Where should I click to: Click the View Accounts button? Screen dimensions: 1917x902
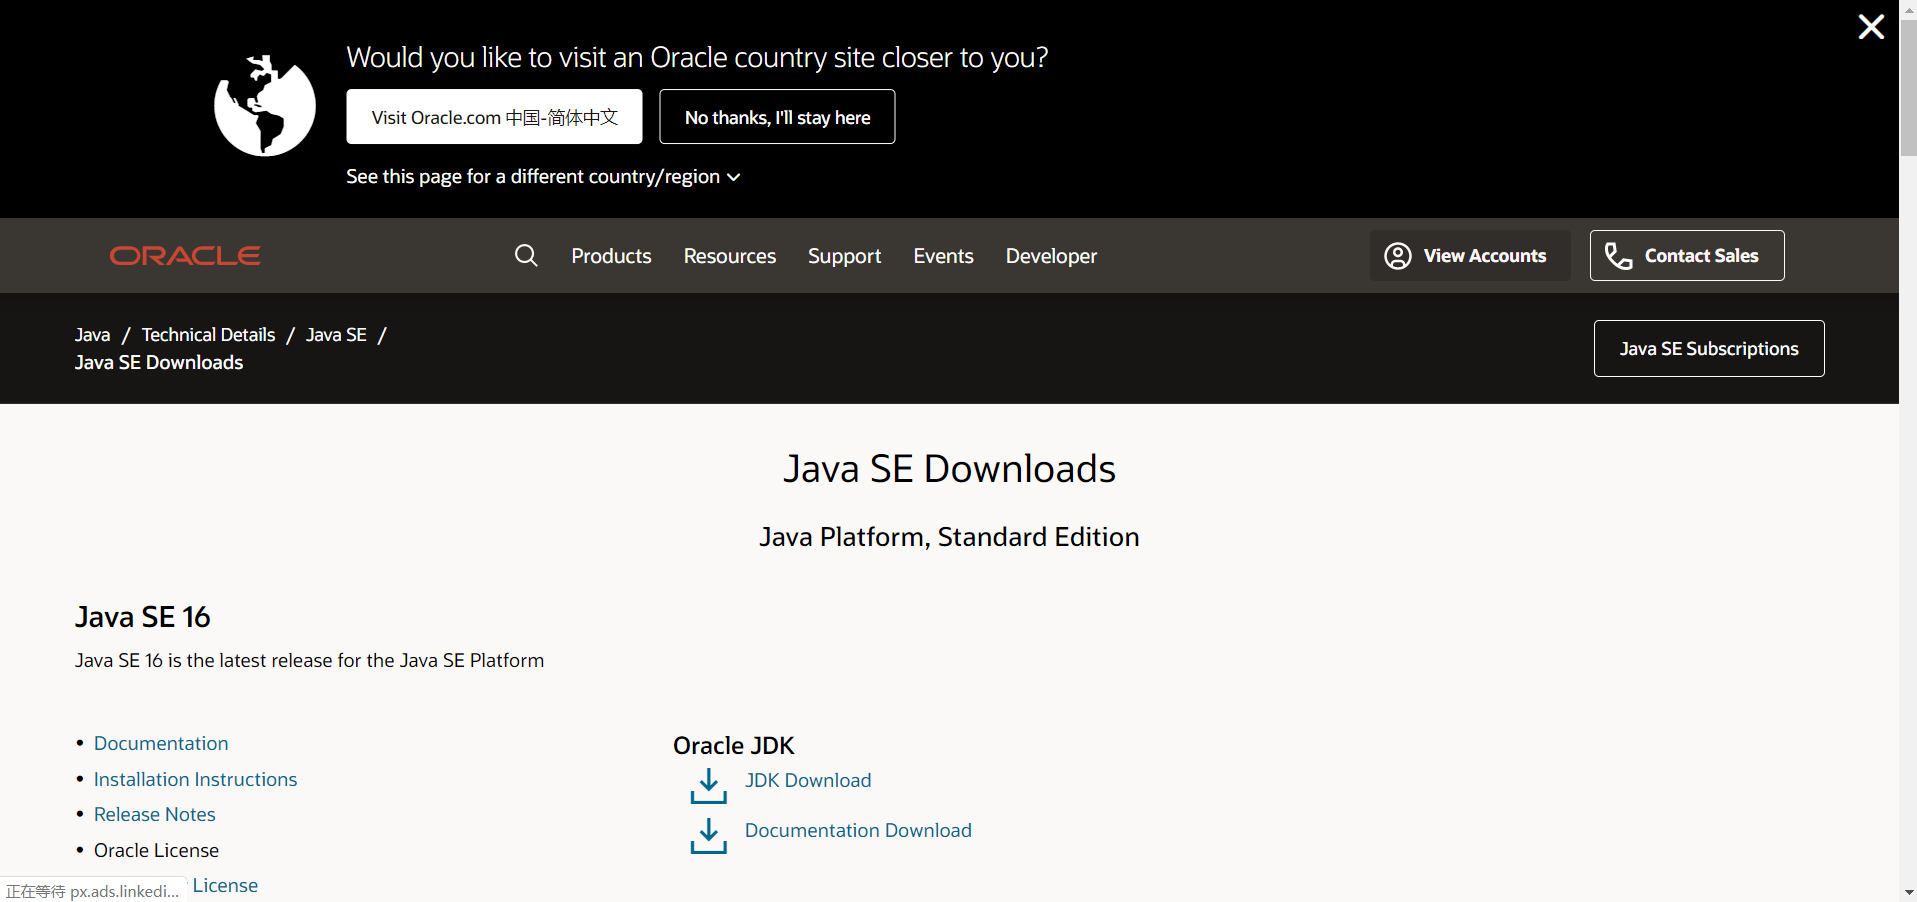pyautogui.click(x=1470, y=256)
